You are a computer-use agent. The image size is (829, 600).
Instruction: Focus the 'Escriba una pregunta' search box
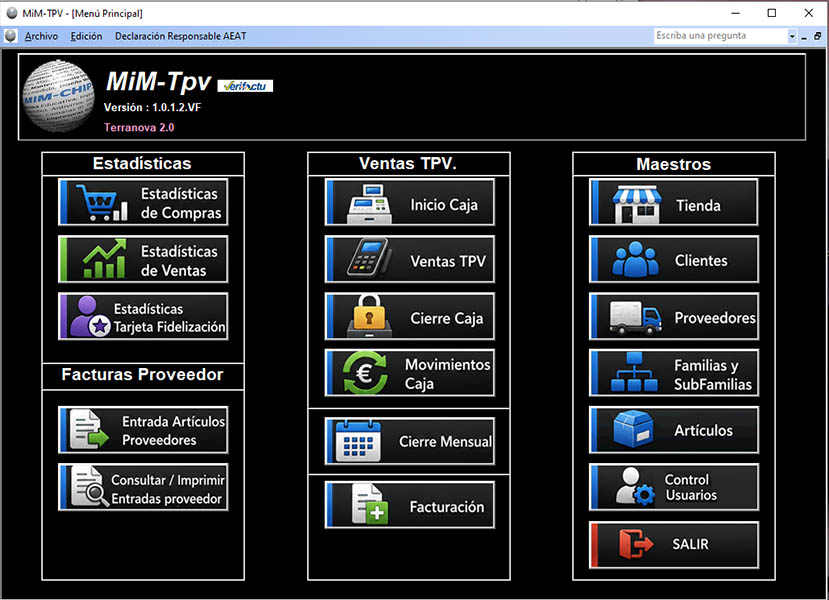tap(721, 36)
